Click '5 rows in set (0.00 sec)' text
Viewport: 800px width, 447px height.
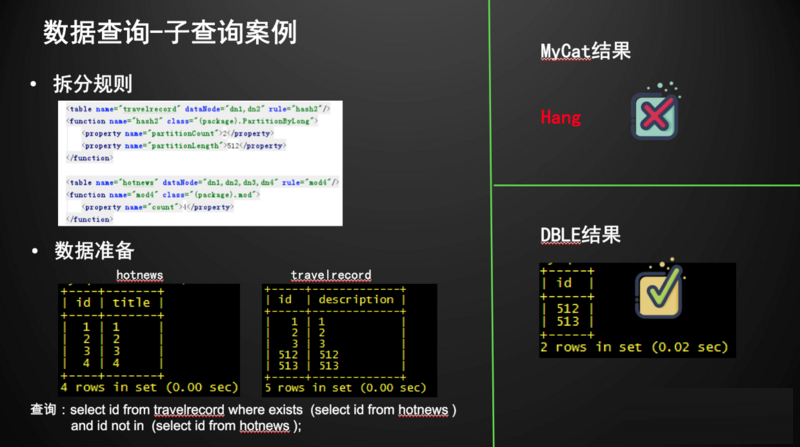tap(345, 388)
